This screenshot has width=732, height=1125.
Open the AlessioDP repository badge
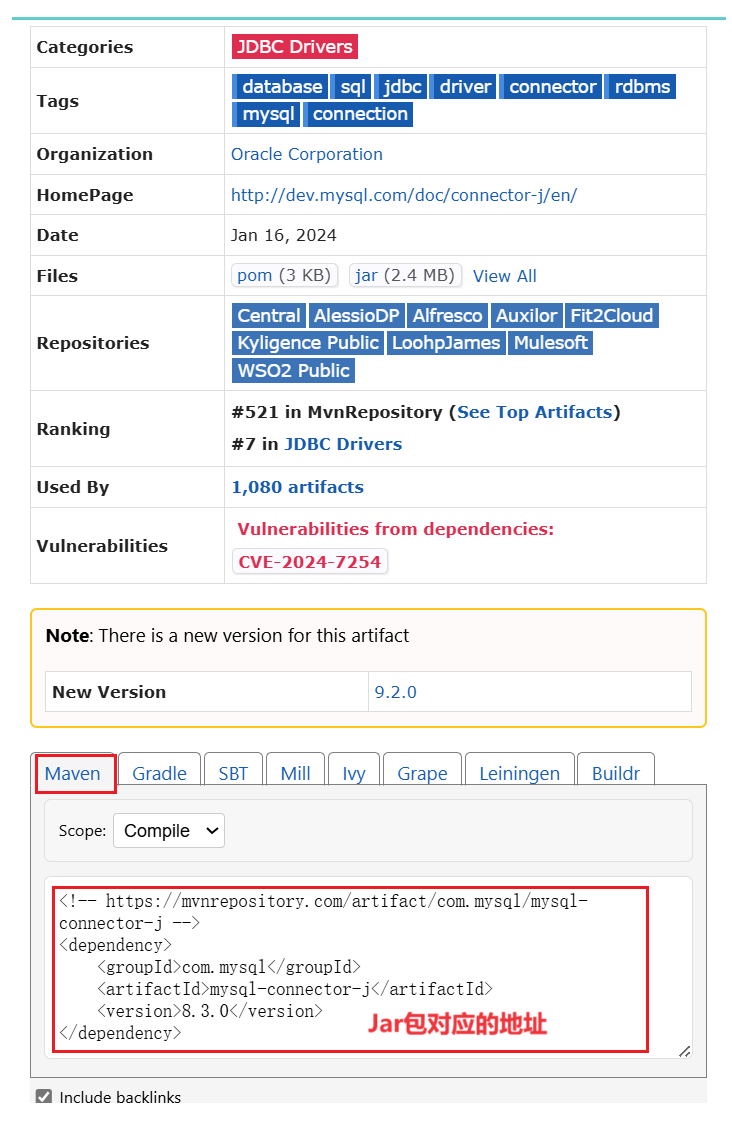tap(356, 316)
